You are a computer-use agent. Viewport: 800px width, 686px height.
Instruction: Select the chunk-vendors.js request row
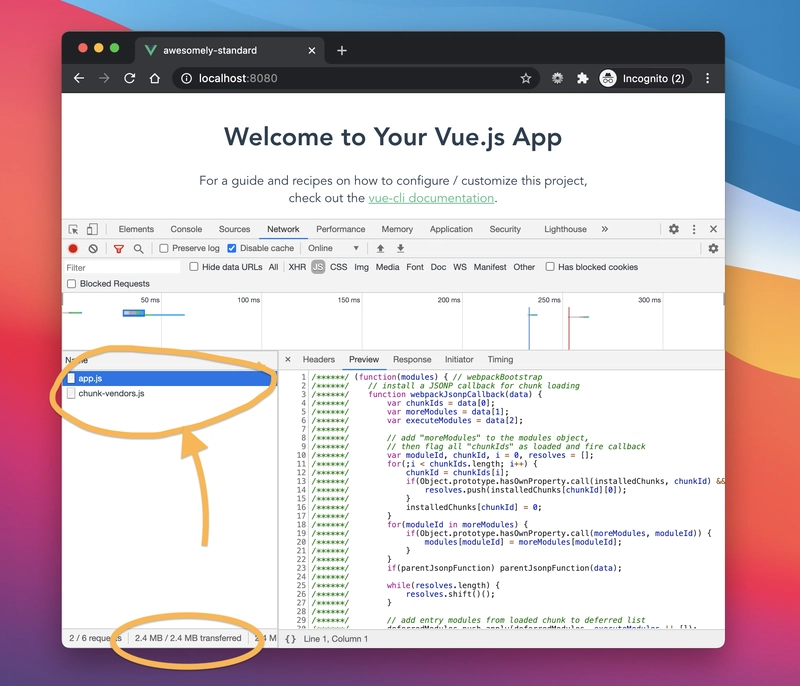169,393
